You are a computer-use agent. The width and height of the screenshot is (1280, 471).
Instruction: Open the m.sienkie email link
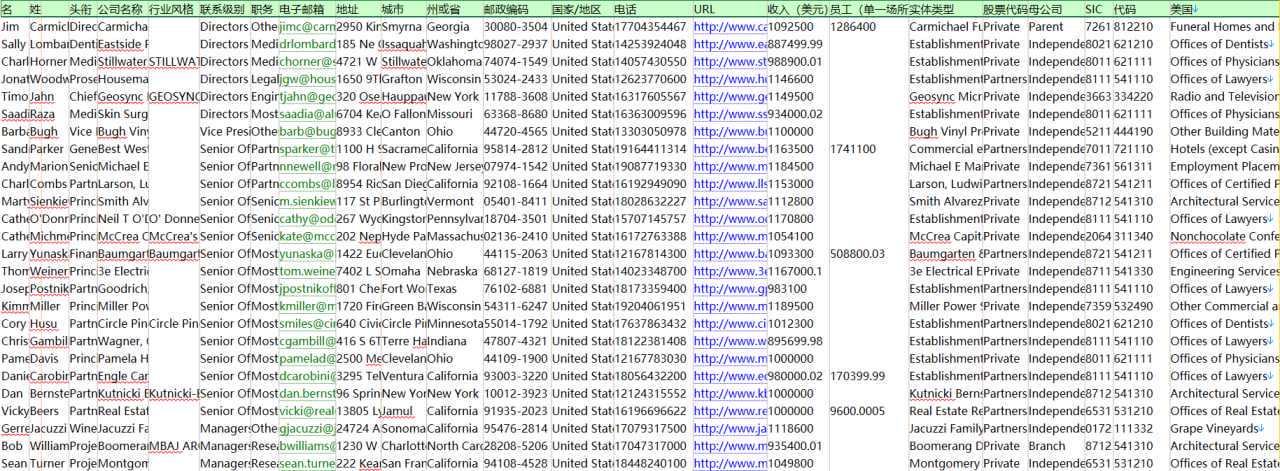pyautogui.click(x=307, y=202)
